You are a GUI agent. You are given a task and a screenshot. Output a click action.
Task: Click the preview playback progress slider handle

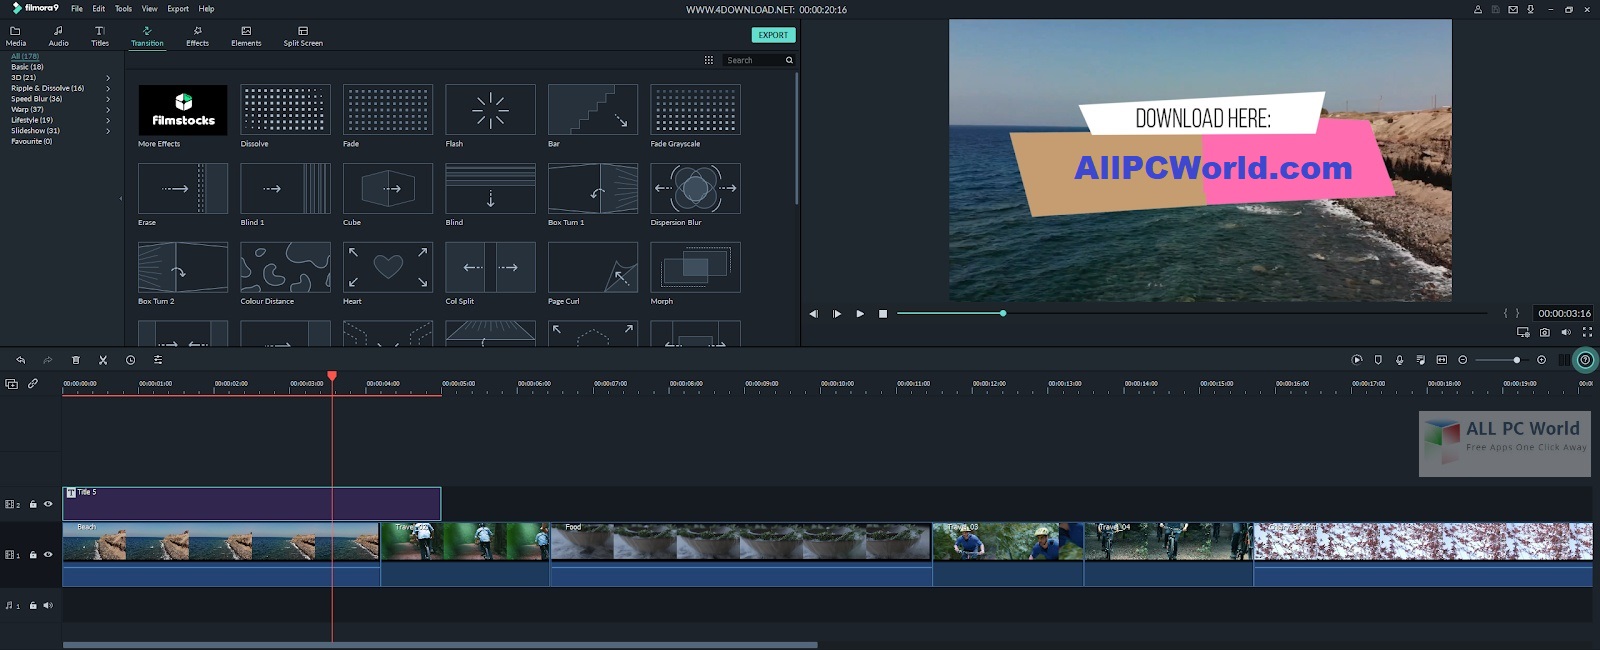[x=1003, y=314]
